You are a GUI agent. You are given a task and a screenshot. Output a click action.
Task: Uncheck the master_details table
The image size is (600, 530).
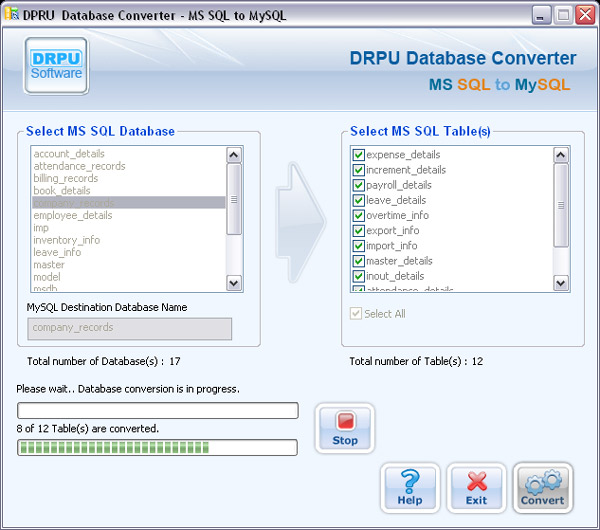click(x=358, y=261)
